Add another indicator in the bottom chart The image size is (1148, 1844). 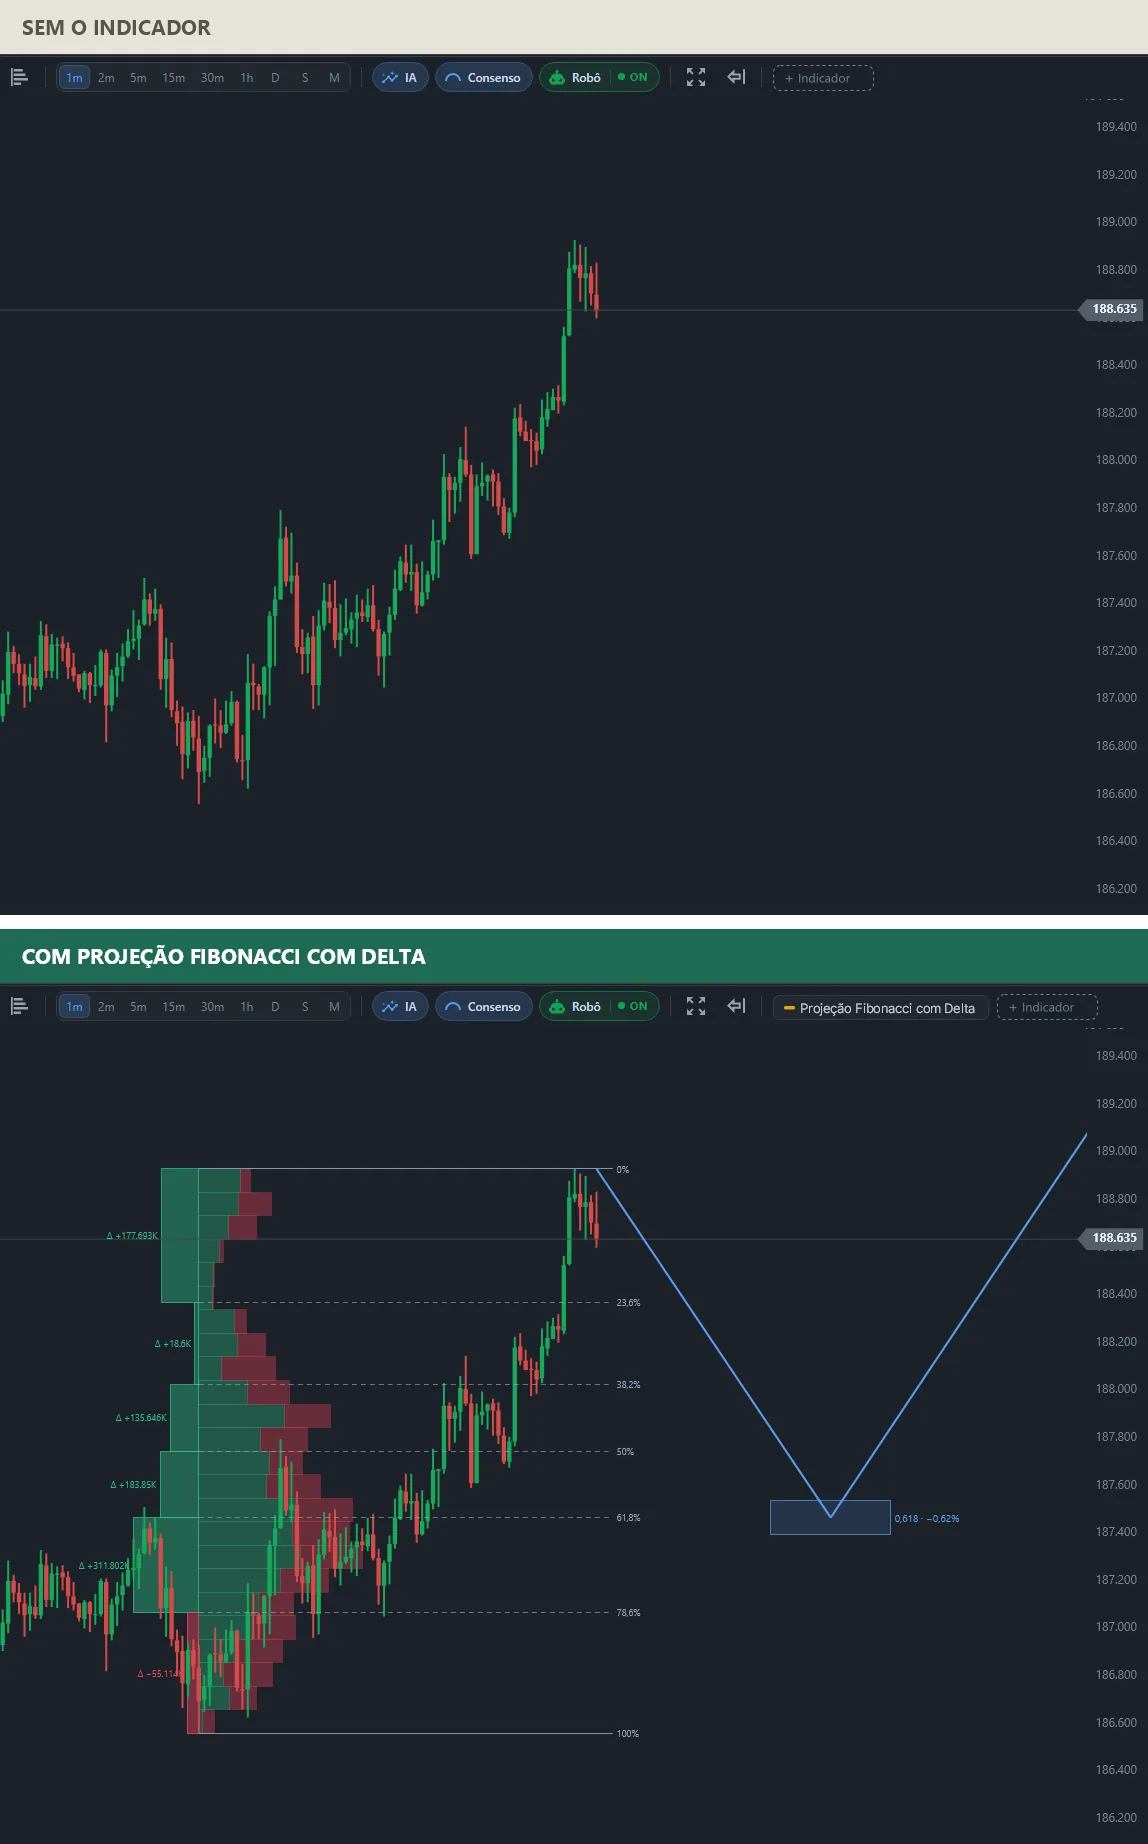pyautogui.click(x=1047, y=1007)
